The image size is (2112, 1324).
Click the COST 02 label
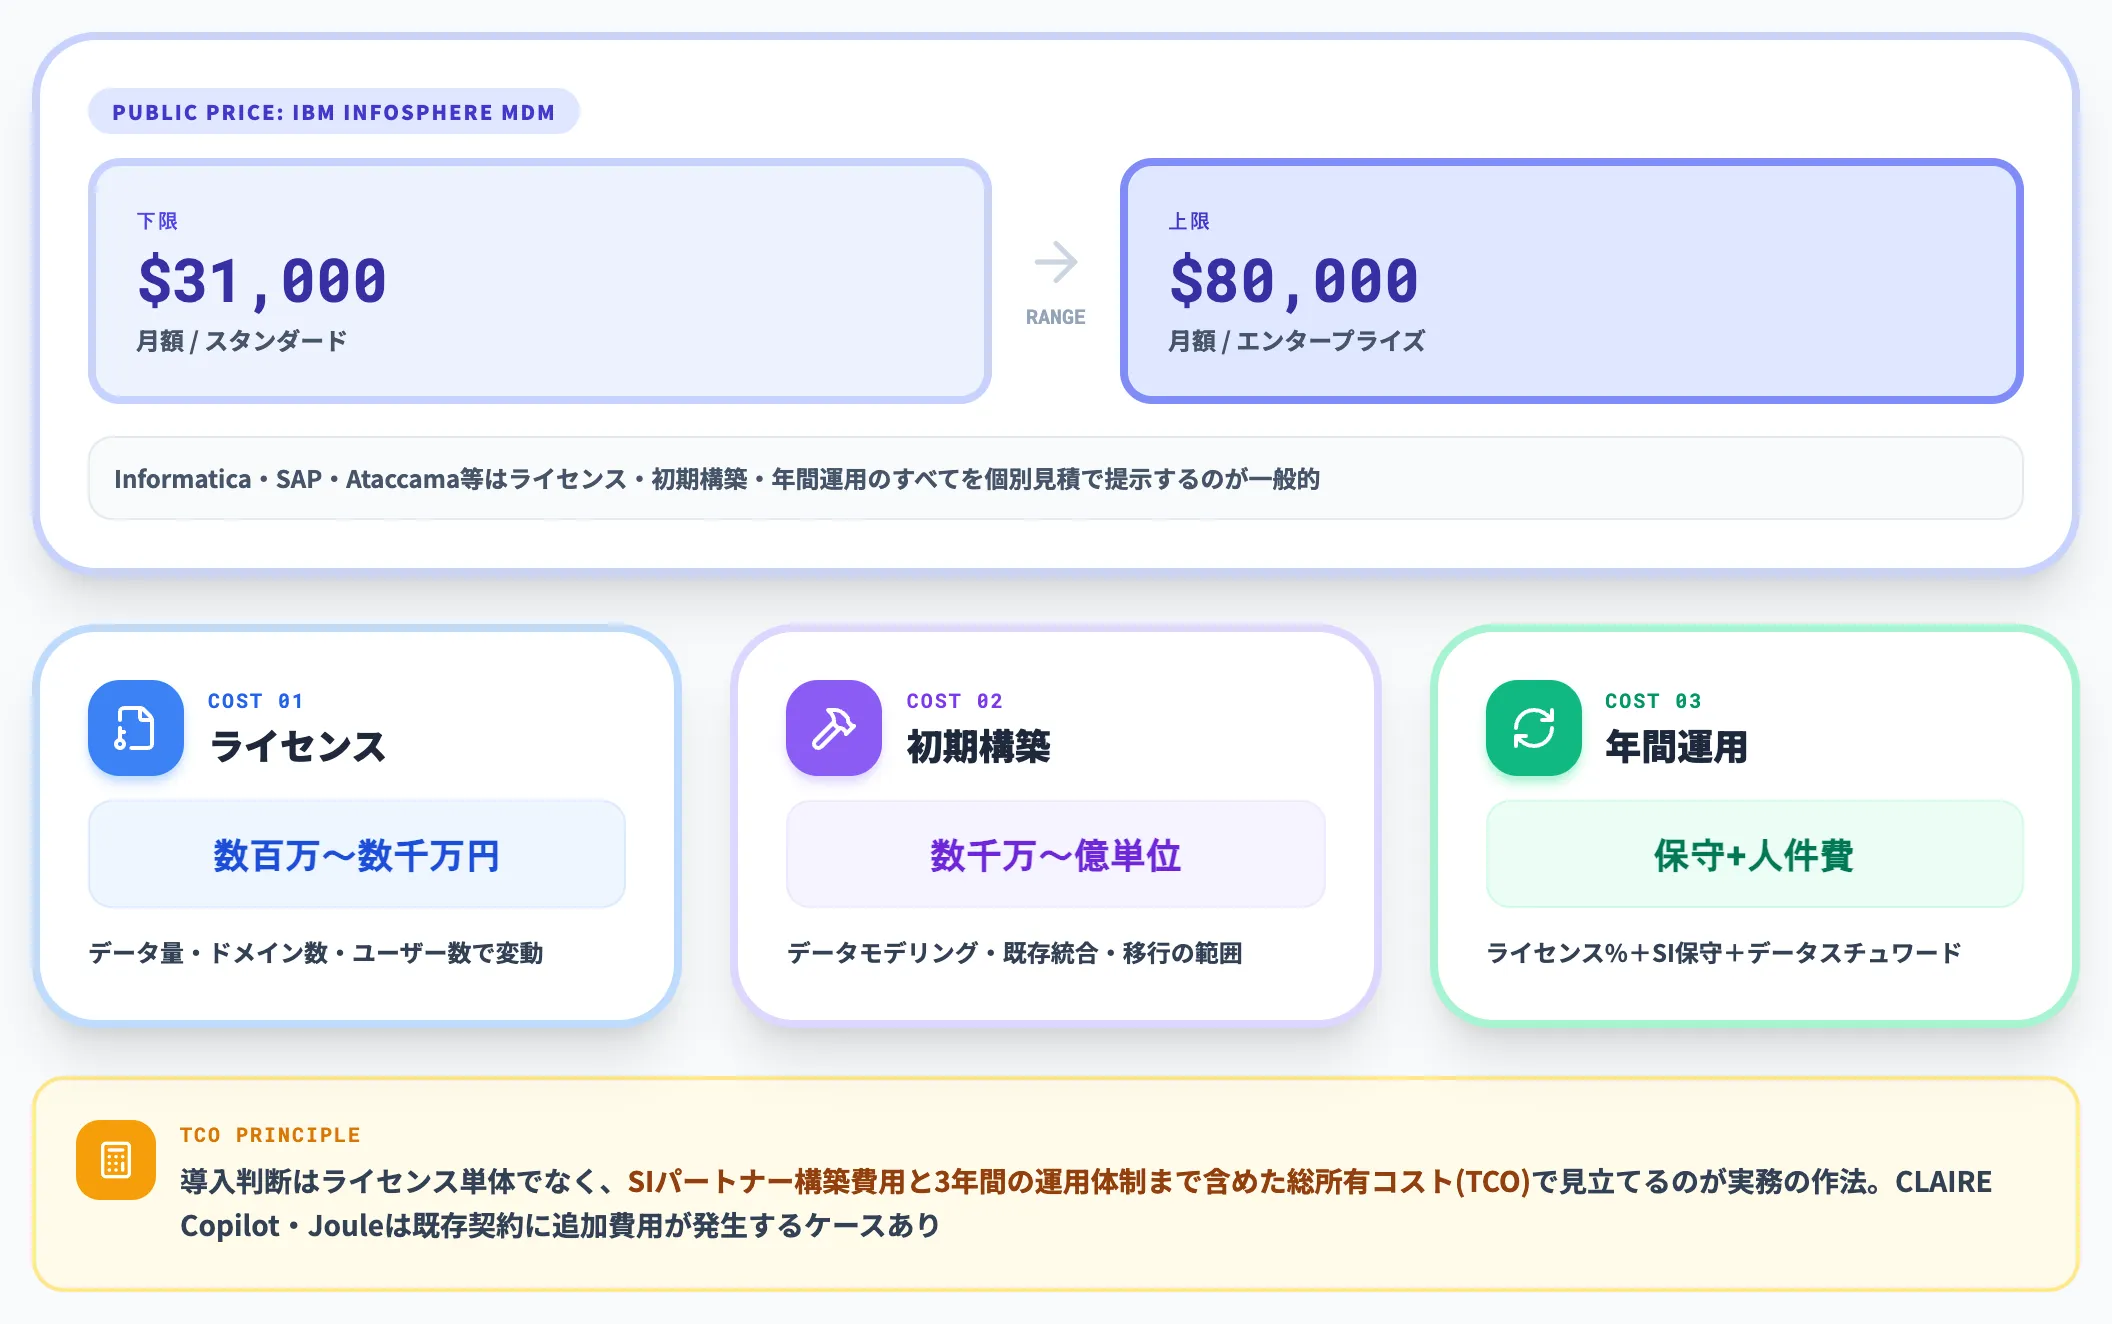tap(955, 701)
